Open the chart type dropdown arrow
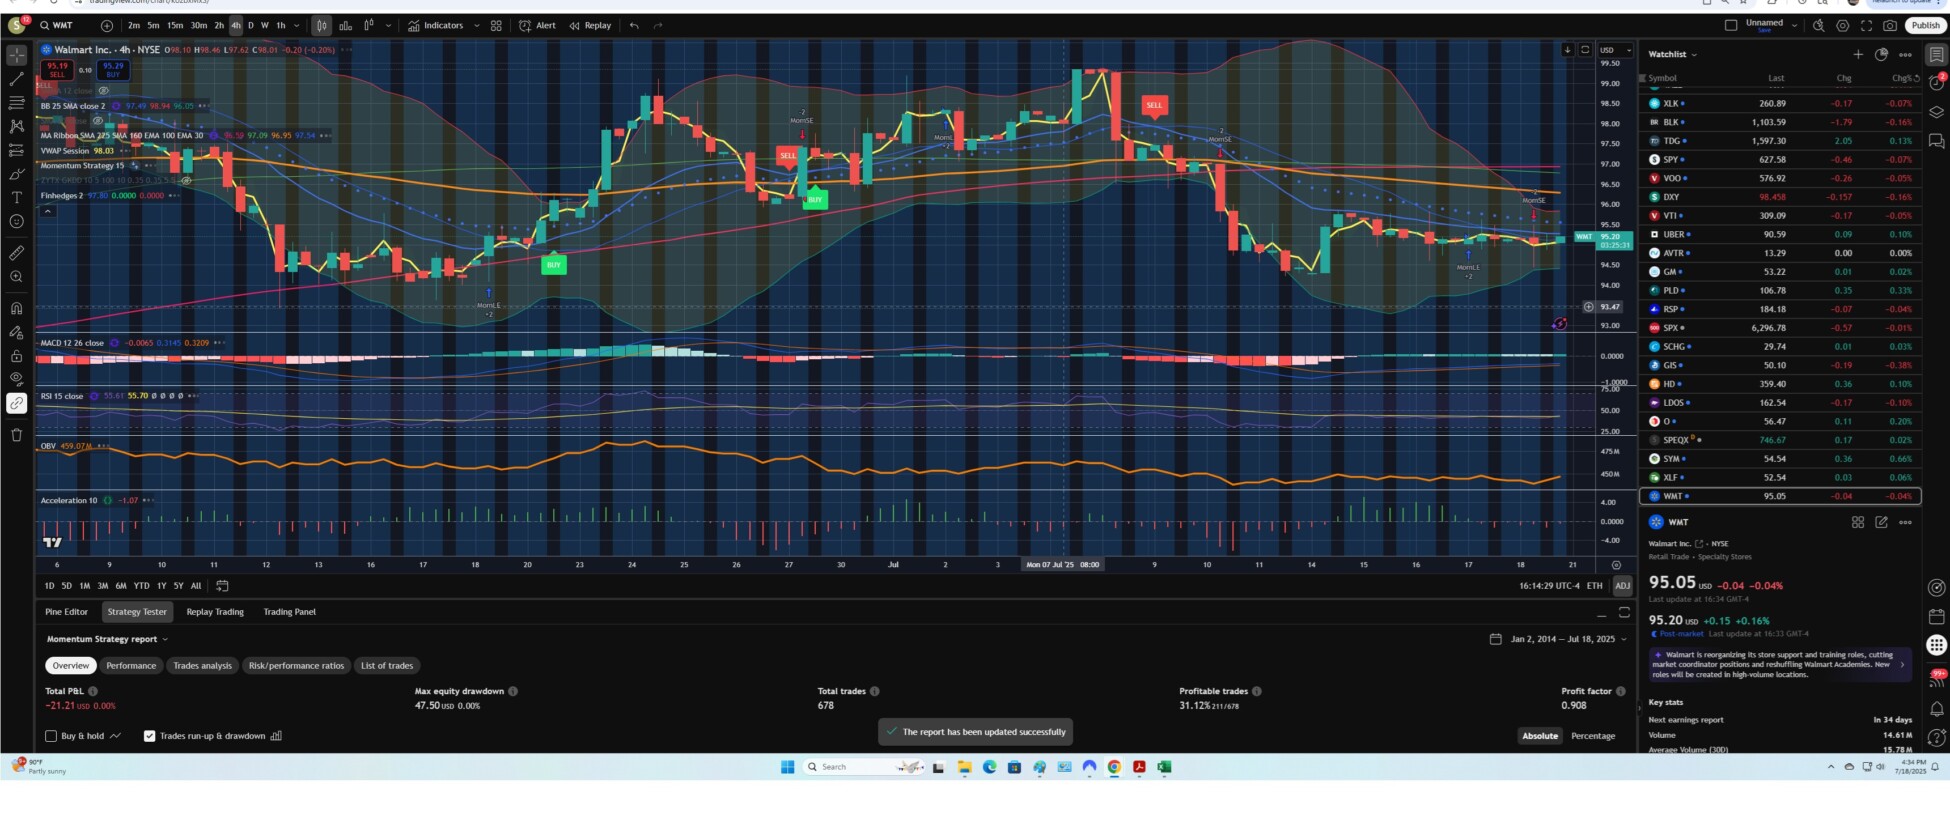Viewport: 1950px width, 816px height. (x=390, y=26)
